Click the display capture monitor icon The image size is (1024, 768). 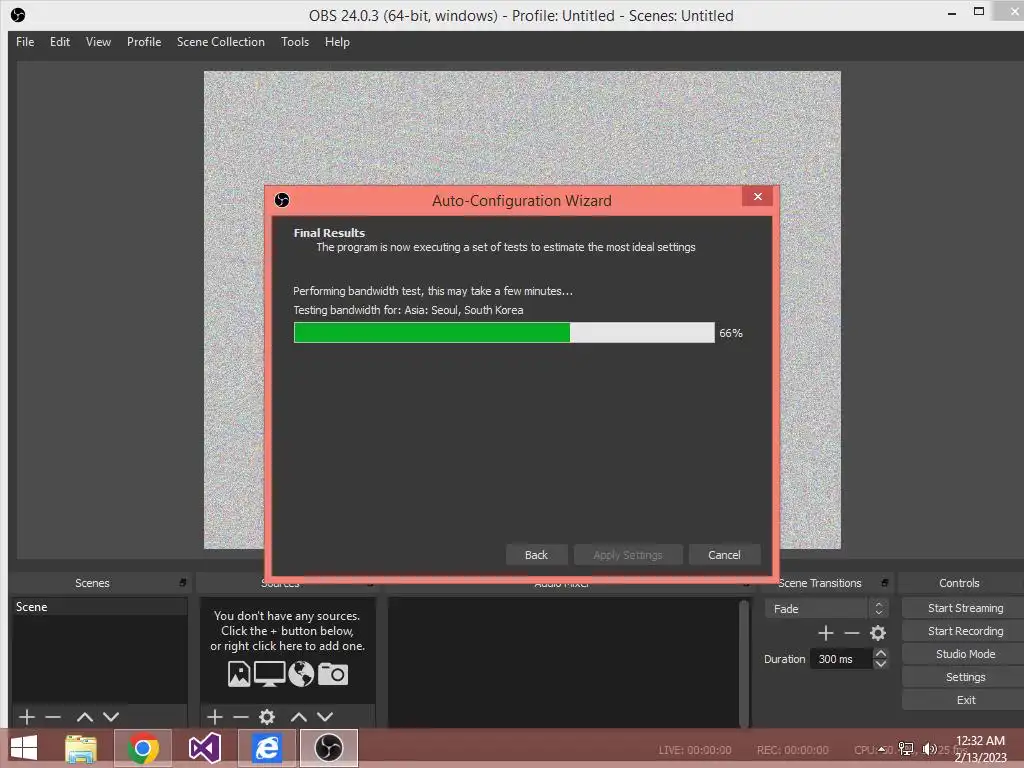click(x=270, y=674)
